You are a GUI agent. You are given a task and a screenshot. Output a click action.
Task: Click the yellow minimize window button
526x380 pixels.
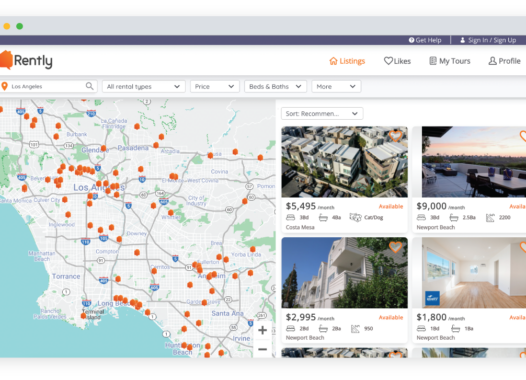tap(7, 26)
